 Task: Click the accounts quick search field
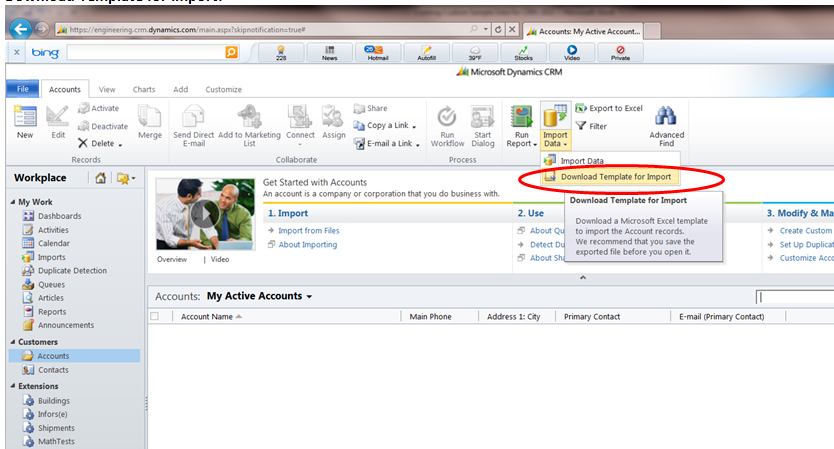tap(795, 297)
